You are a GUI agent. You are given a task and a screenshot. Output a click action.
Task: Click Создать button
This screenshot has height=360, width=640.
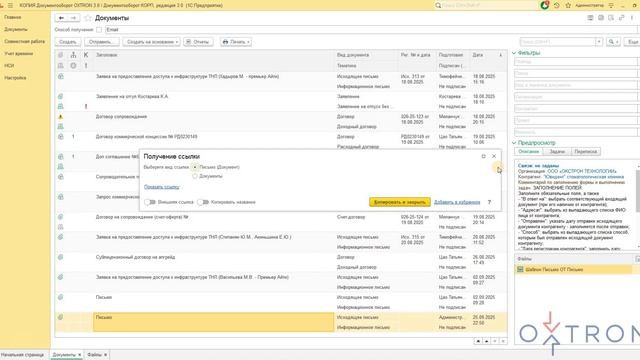click(x=68, y=42)
